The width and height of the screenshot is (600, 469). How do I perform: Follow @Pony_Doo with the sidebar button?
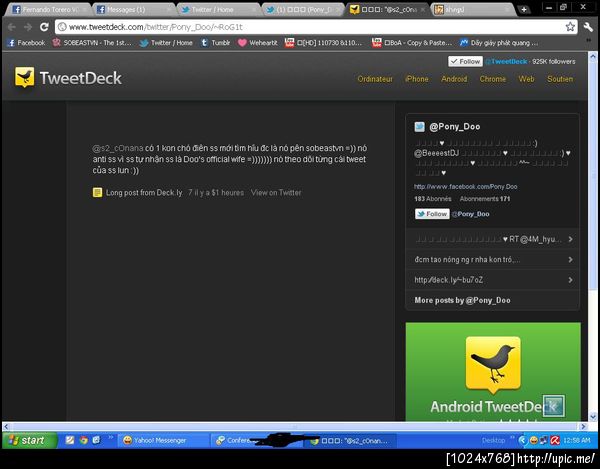[x=432, y=214]
